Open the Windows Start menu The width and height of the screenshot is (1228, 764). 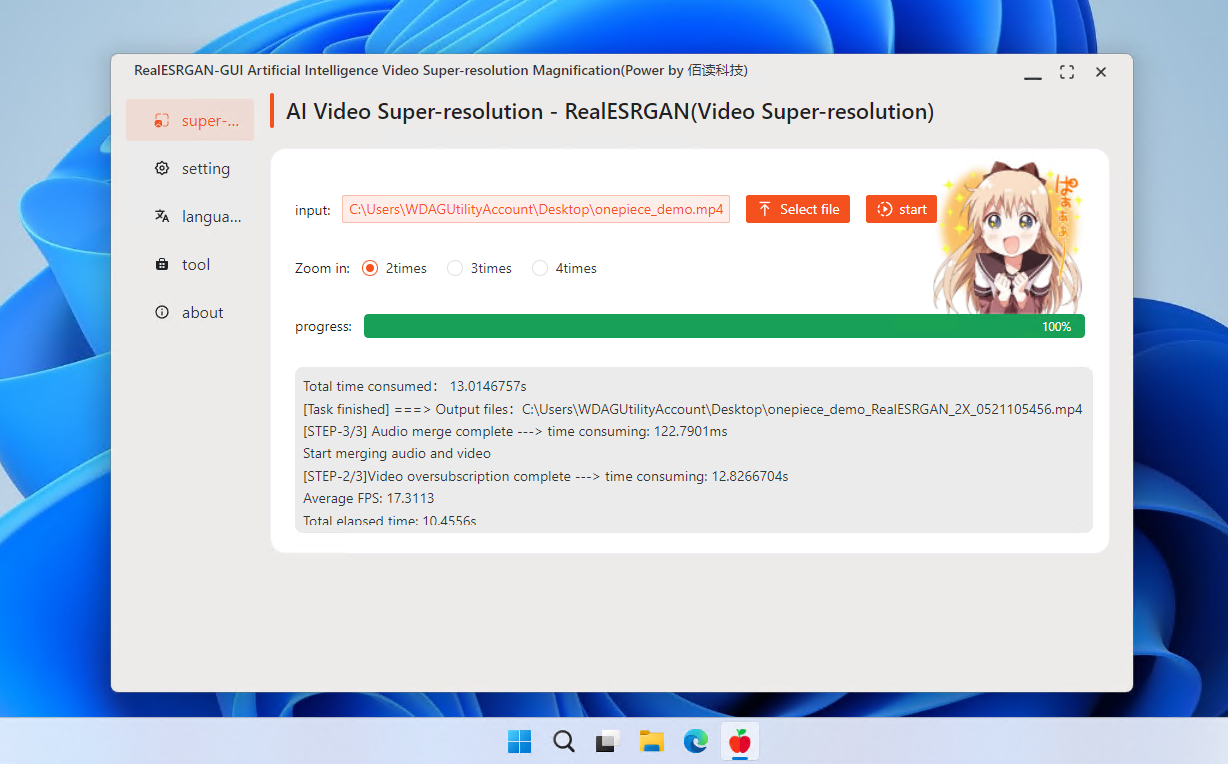[520, 741]
